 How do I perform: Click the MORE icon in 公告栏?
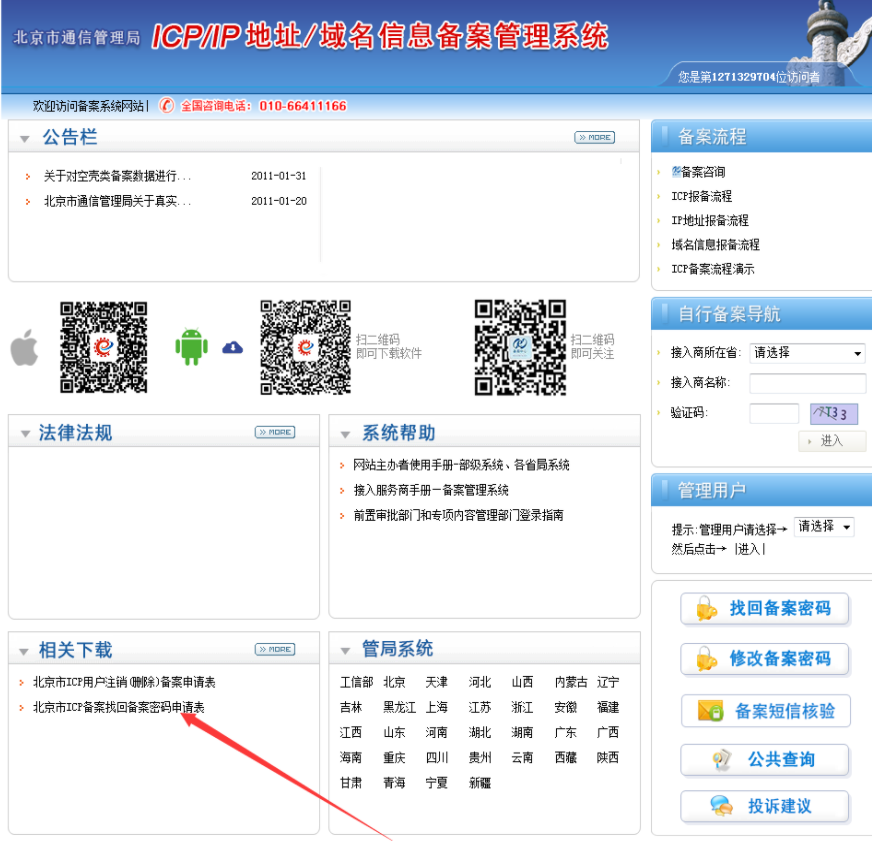coord(594,137)
